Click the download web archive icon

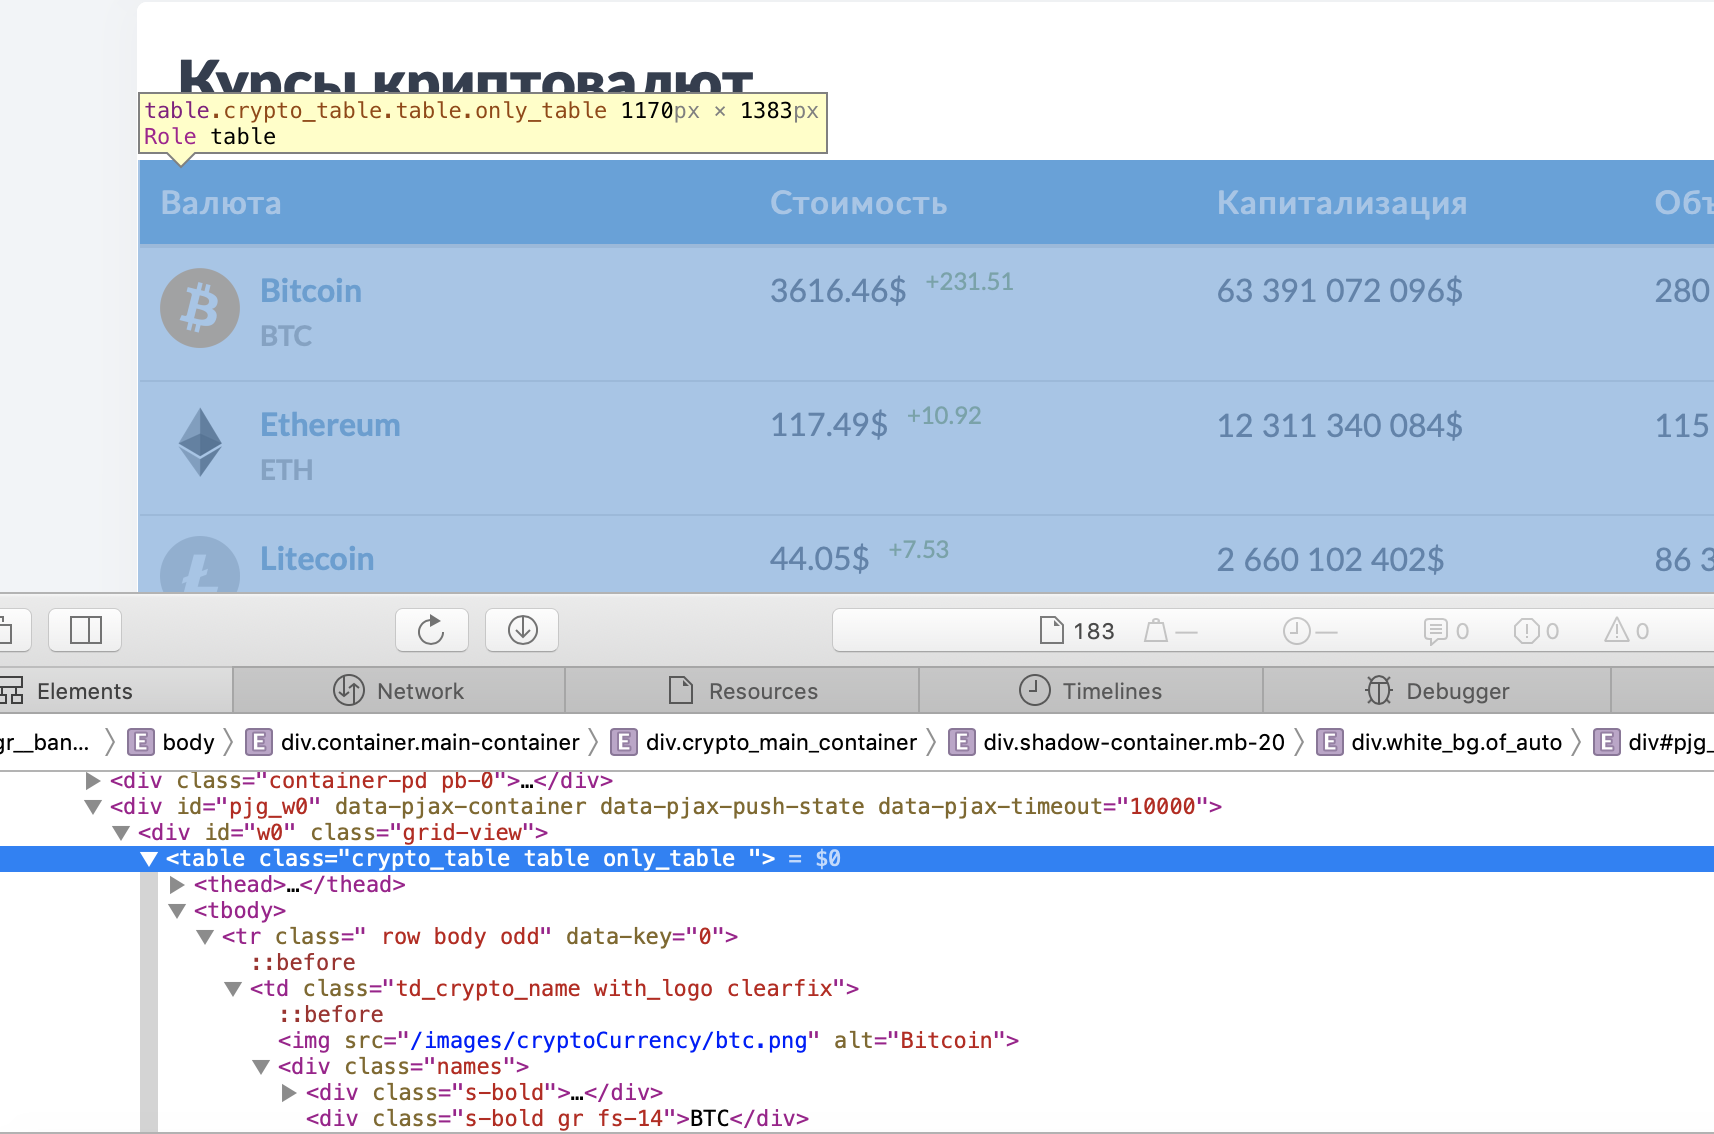[522, 630]
